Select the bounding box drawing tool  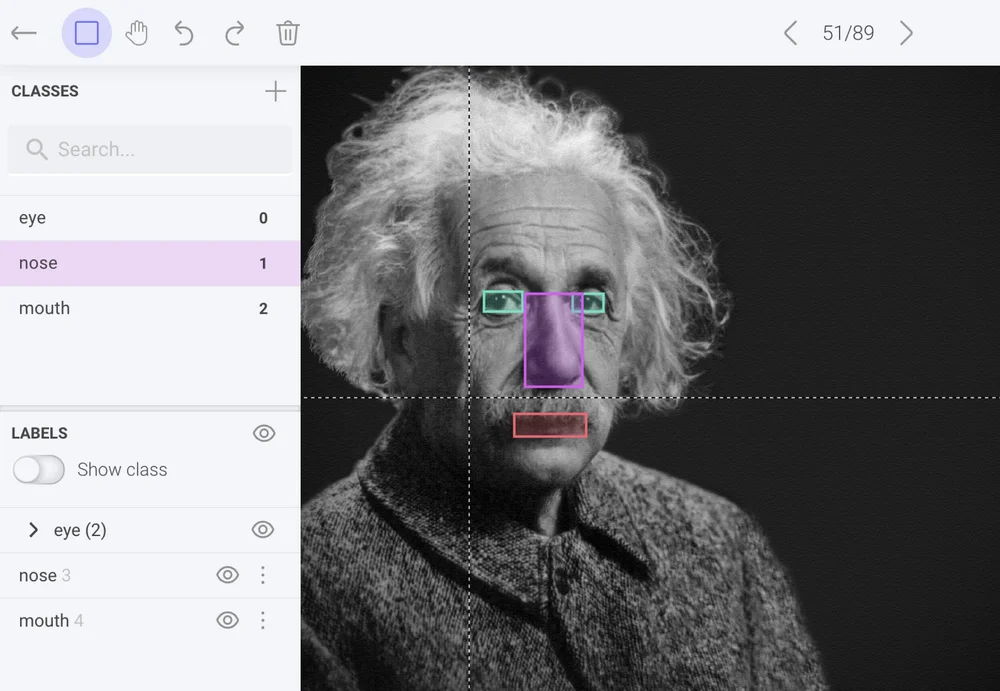click(87, 33)
